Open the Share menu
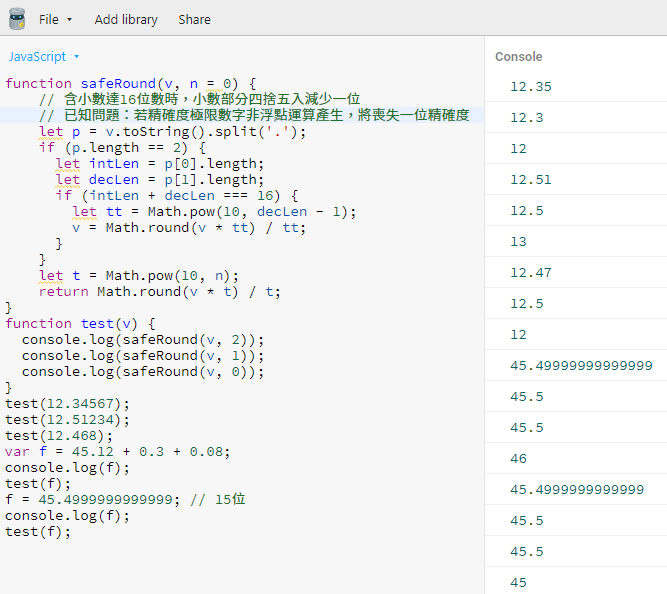Image resolution: width=667 pixels, height=594 pixels. coord(194,19)
